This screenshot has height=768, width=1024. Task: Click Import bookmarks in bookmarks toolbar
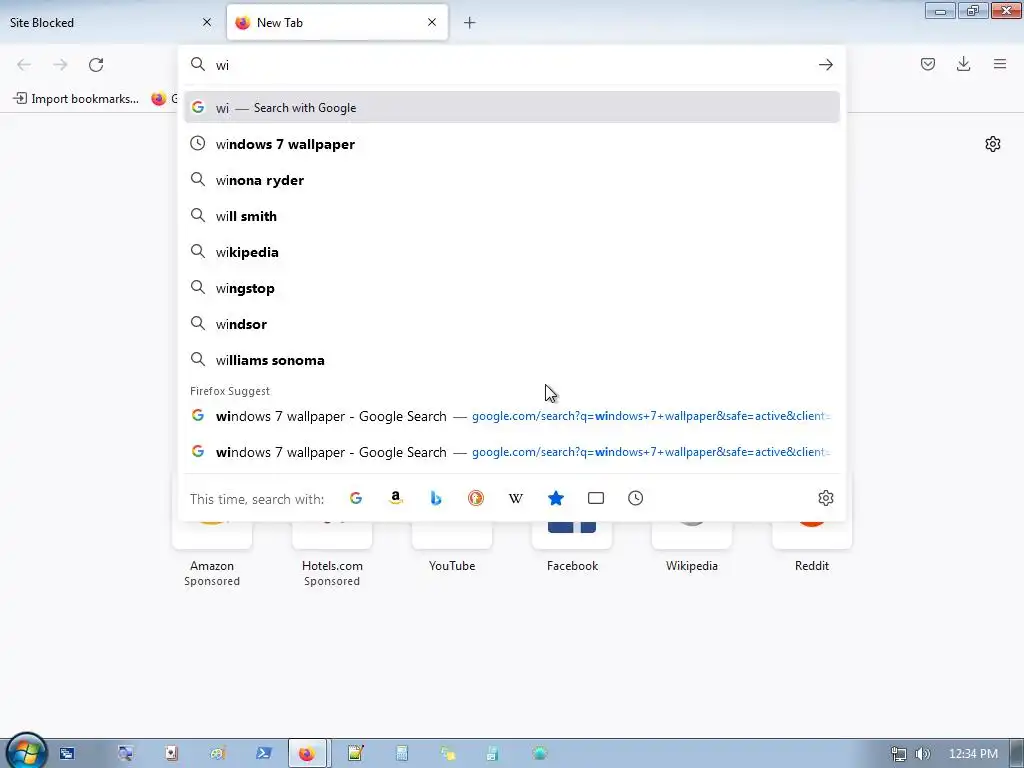76,99
